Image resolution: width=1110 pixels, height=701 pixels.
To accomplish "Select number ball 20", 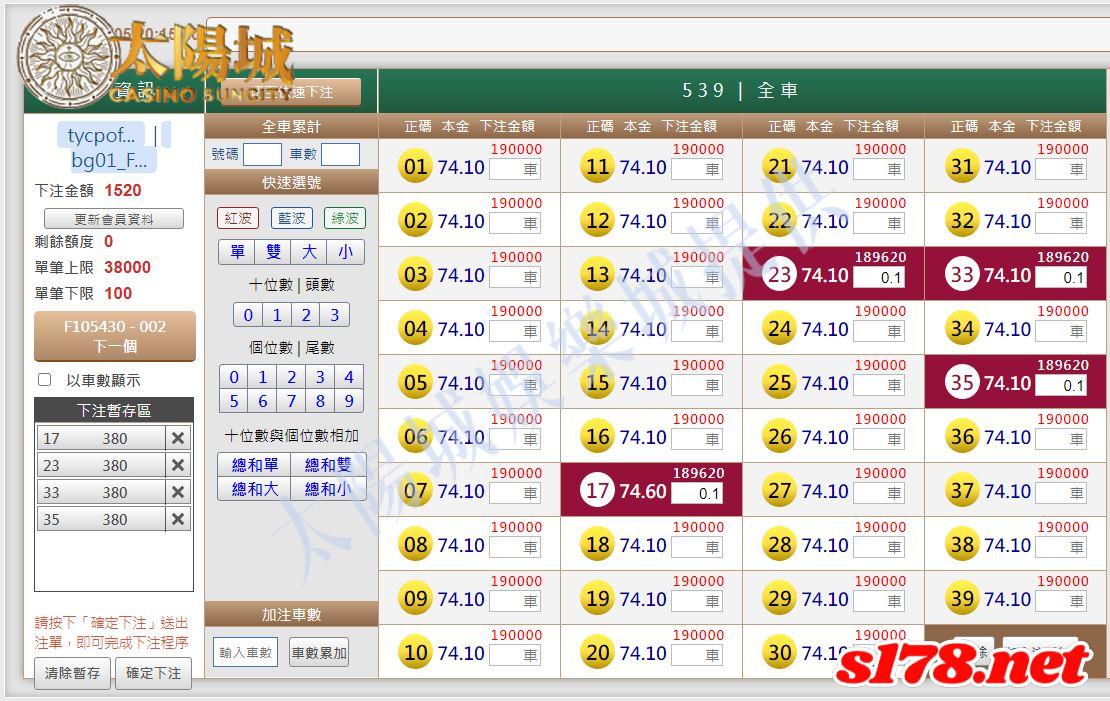I will click(597, 652).
